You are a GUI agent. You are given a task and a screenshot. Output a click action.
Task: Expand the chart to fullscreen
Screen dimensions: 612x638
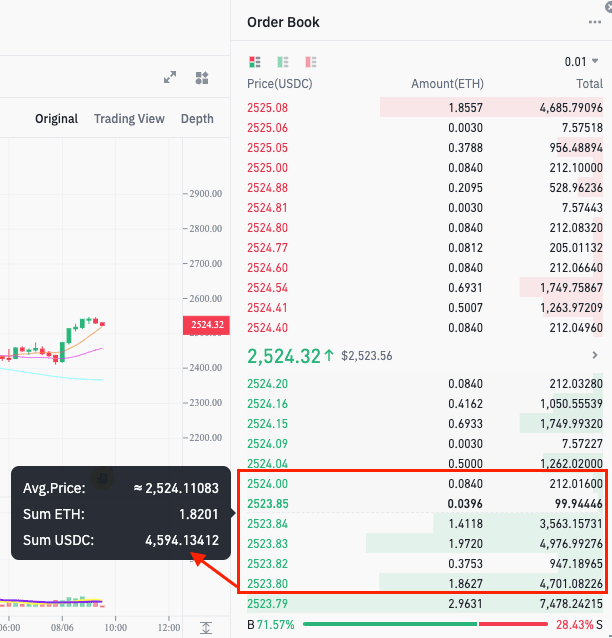(170, 78)
